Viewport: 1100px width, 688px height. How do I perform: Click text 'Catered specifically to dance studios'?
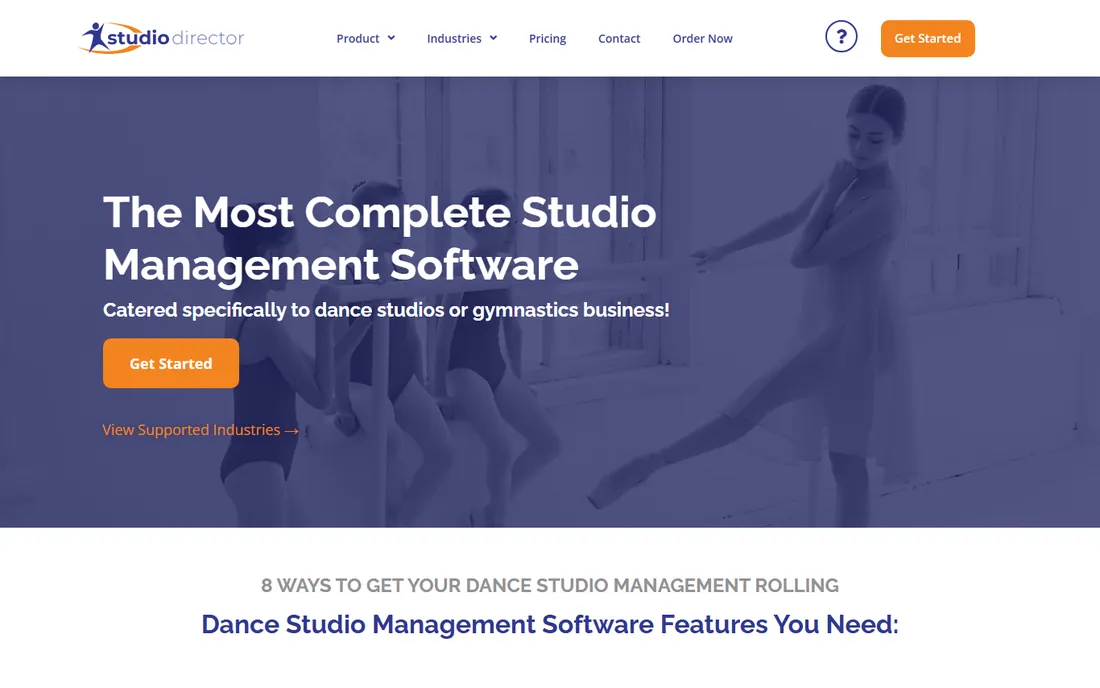pos(274,310)
